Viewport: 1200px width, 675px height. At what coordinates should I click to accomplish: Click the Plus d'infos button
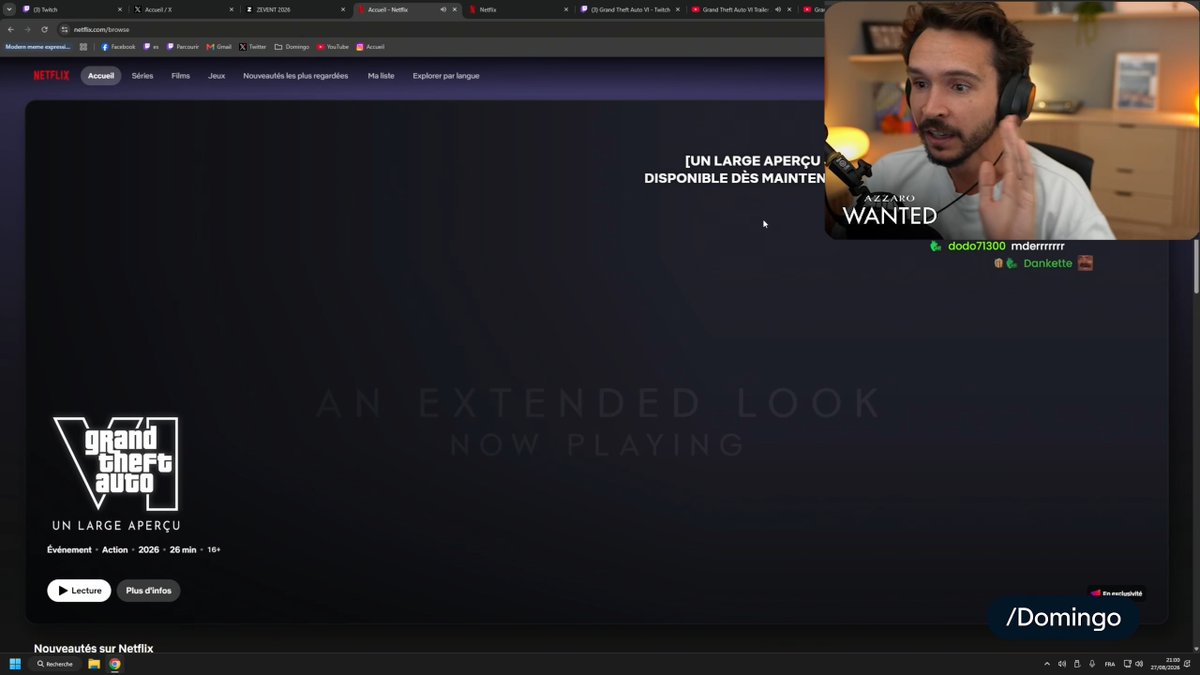pyautogui.click(x=149, y=590)
